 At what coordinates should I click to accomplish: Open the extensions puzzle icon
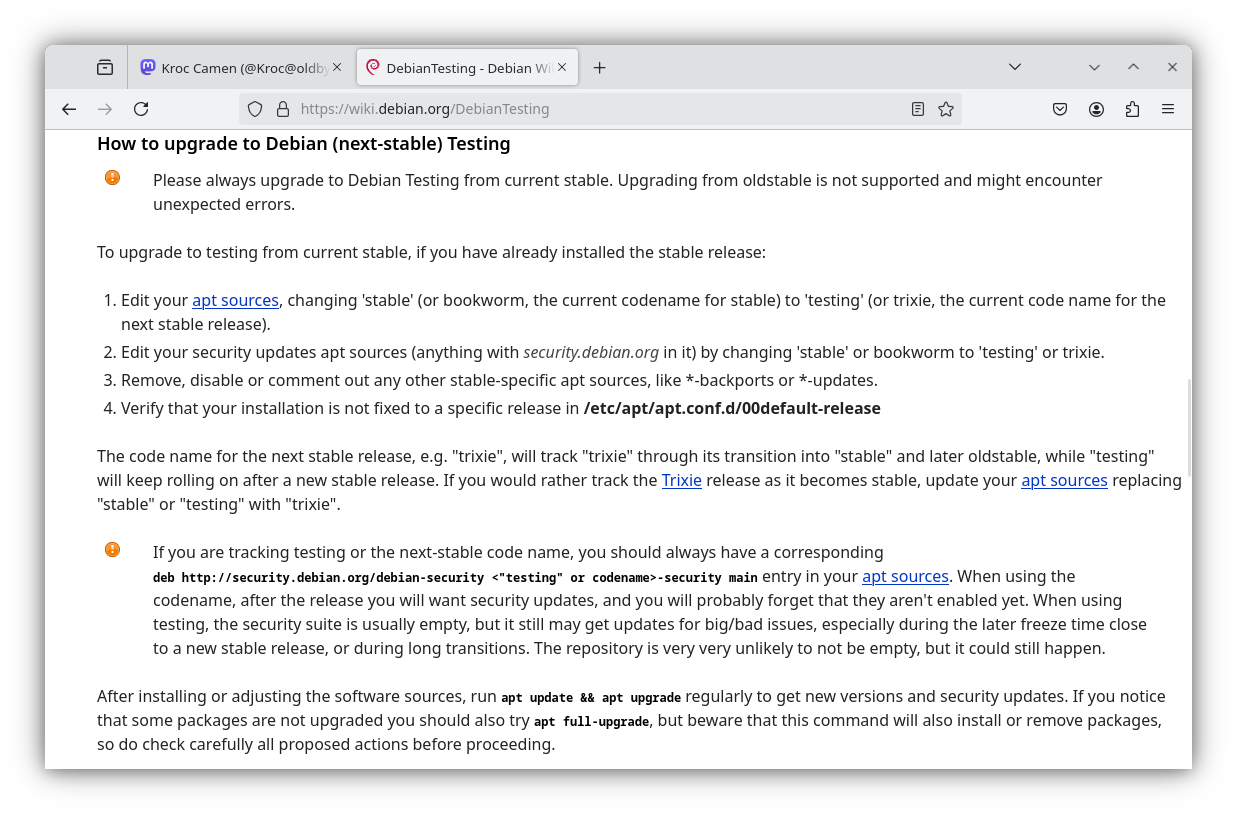click(1132, 109)
